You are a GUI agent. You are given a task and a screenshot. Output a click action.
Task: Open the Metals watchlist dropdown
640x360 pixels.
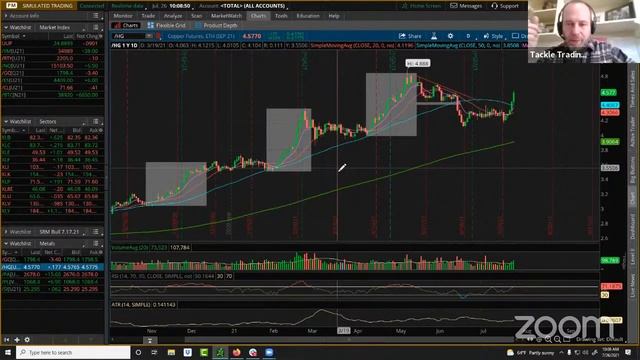click(x=61, y=243)
